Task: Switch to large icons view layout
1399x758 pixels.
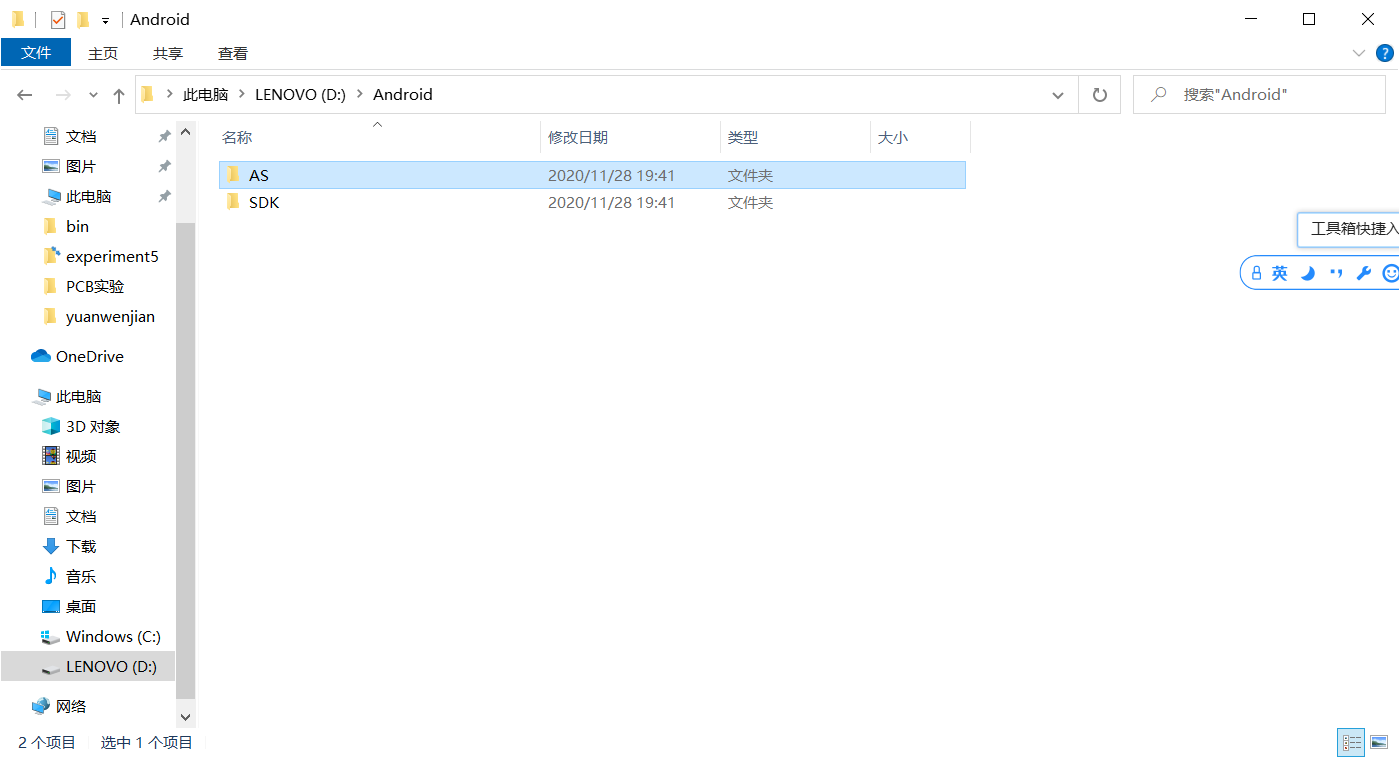Action: (x=1380, y=742)
